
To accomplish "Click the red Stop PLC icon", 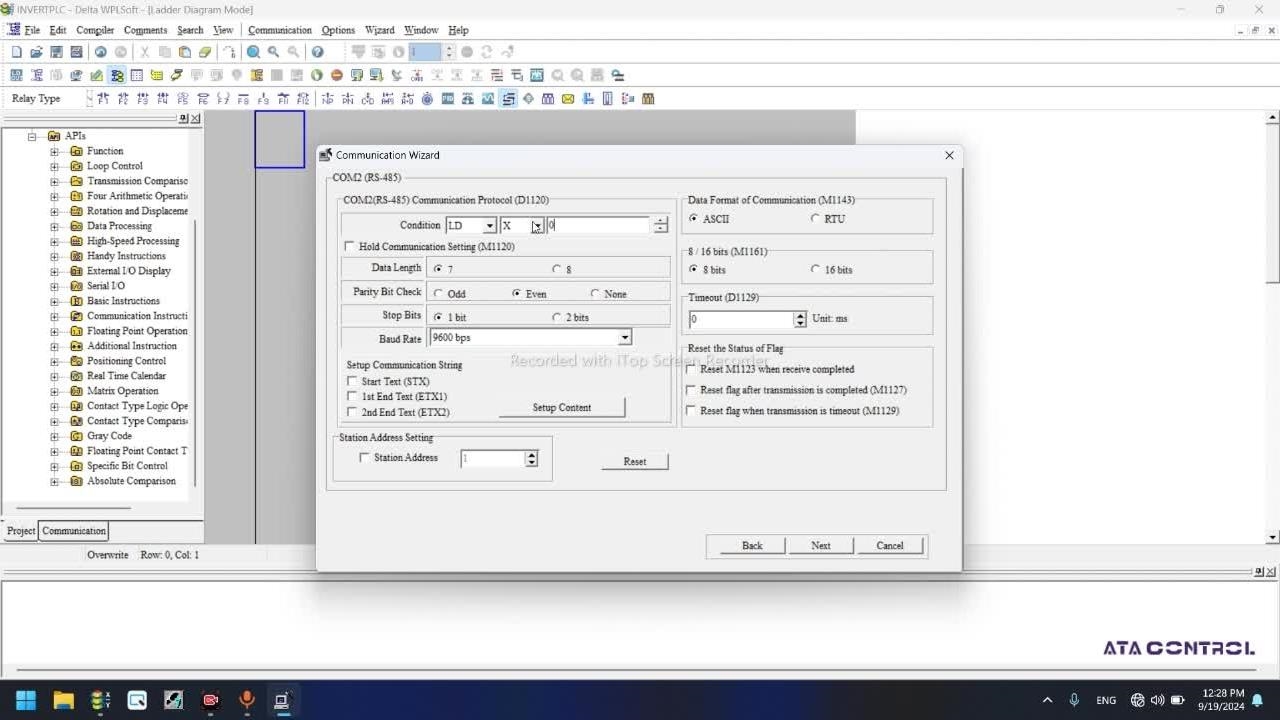I will 337,75.
